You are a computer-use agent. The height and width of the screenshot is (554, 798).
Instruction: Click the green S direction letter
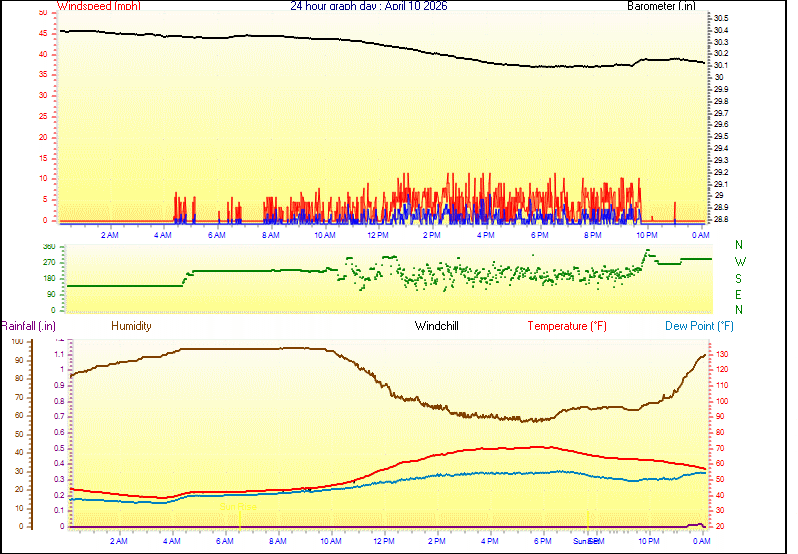(739, 279)
